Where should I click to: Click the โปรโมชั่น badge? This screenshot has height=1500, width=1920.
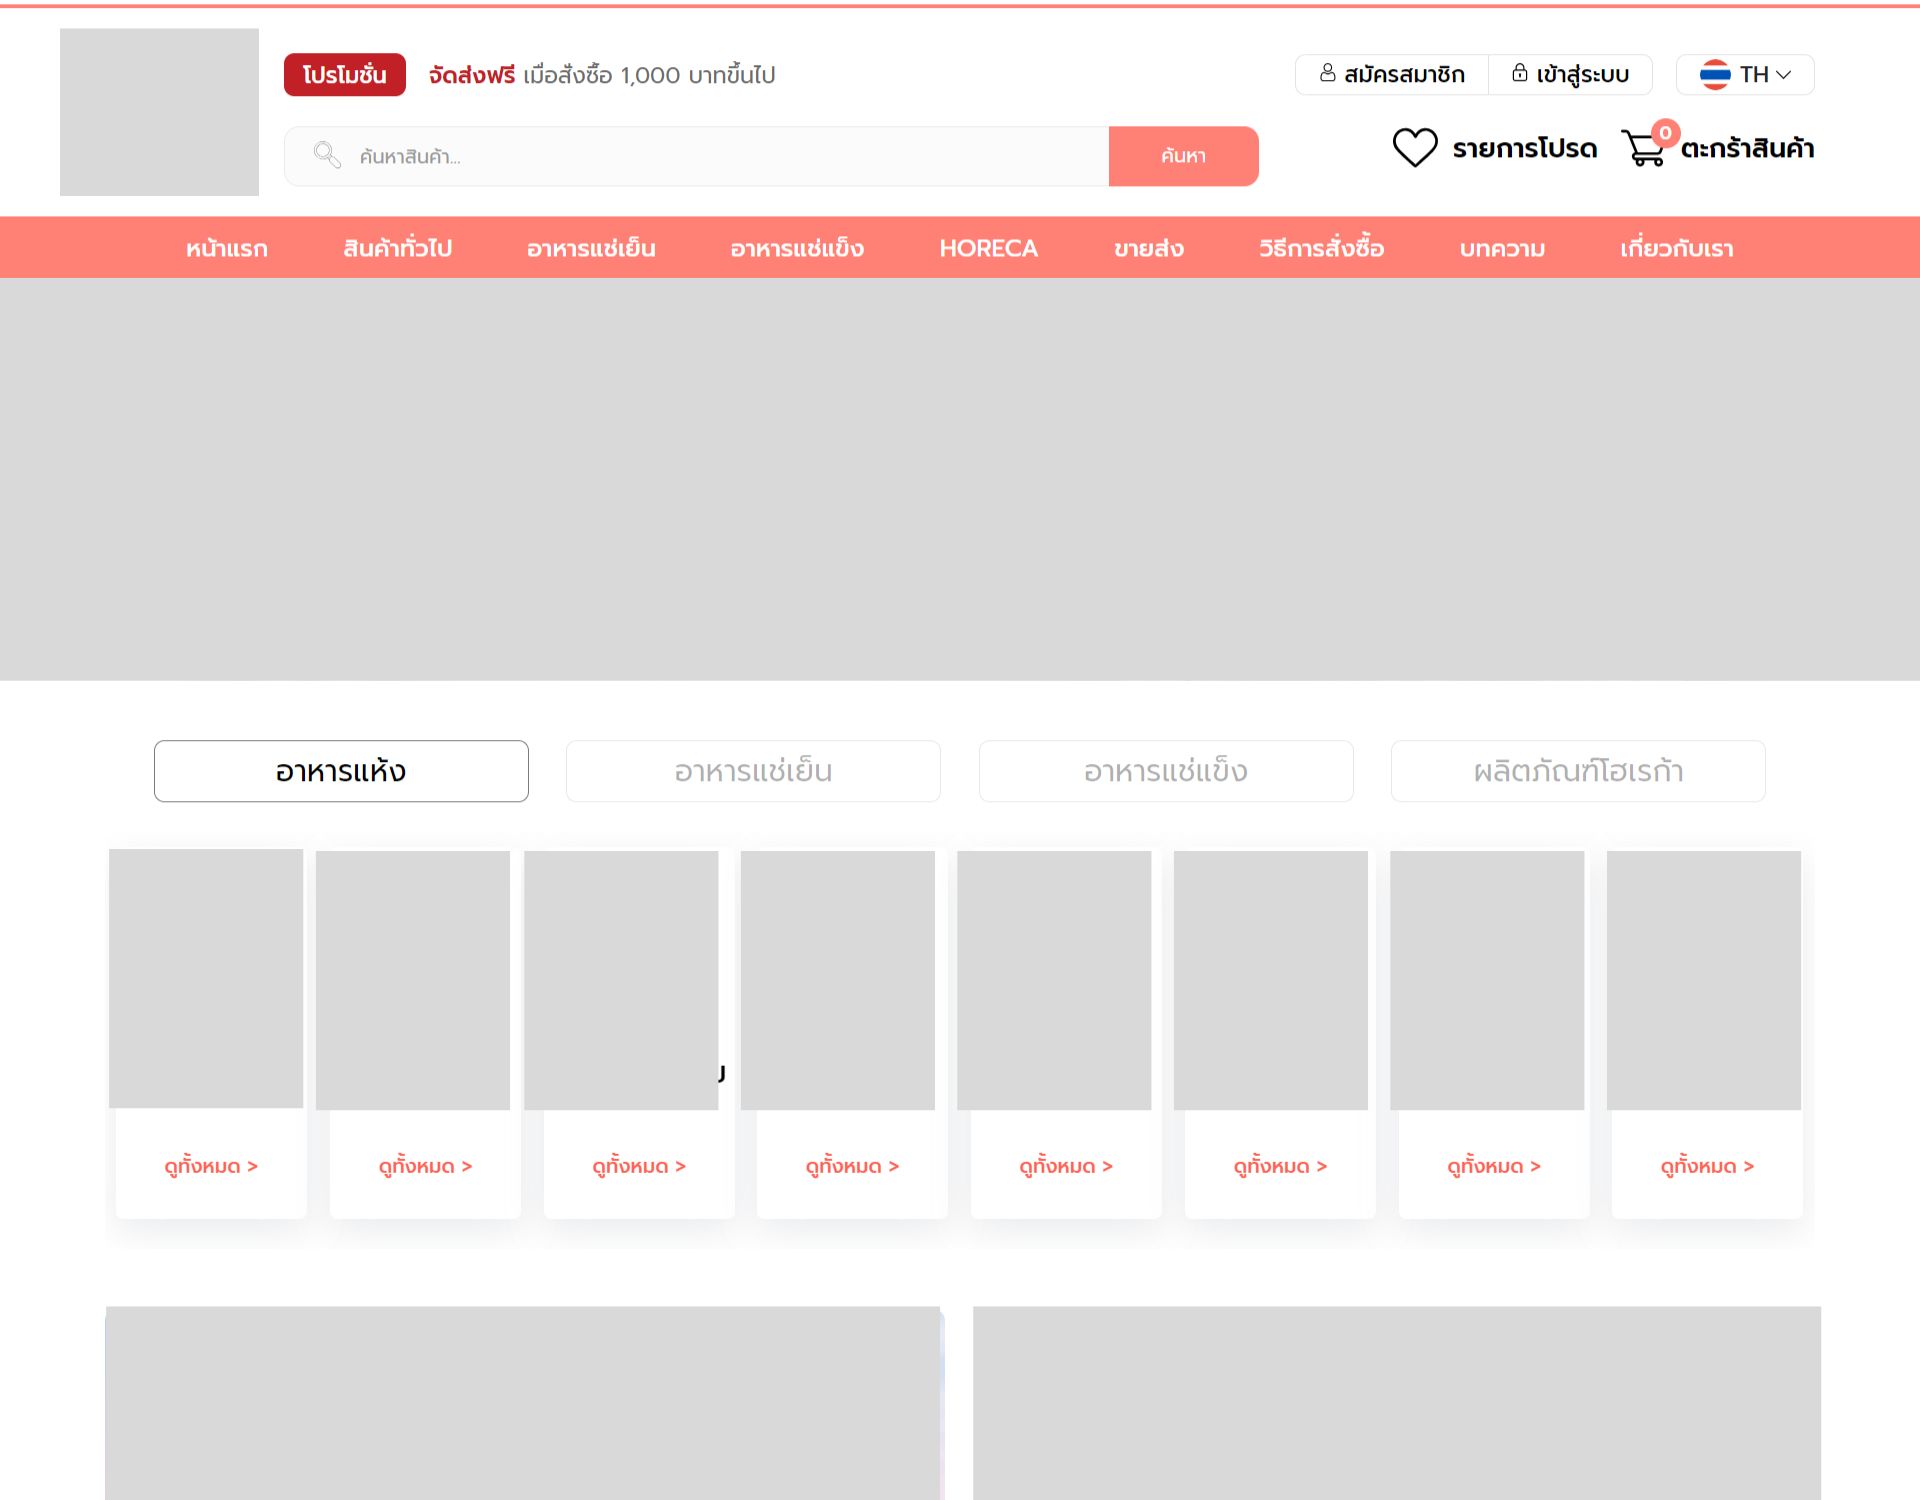tap(345, 75)
